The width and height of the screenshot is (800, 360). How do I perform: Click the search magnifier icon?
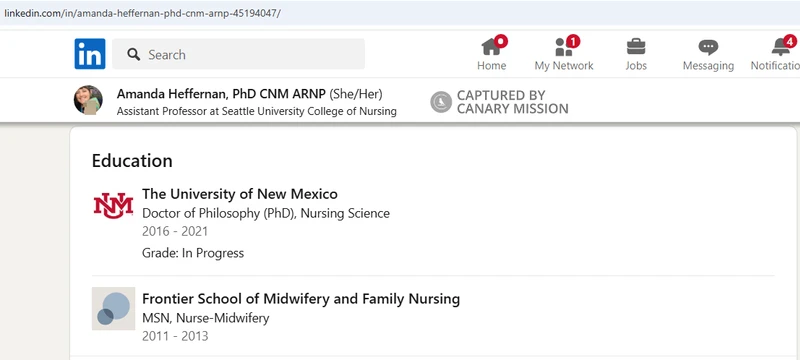tap(134, 54)
